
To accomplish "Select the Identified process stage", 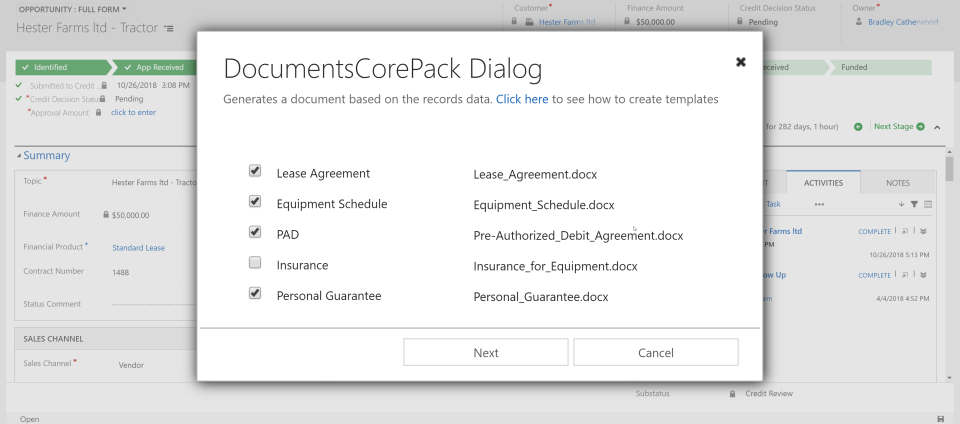I will [61, 67].
